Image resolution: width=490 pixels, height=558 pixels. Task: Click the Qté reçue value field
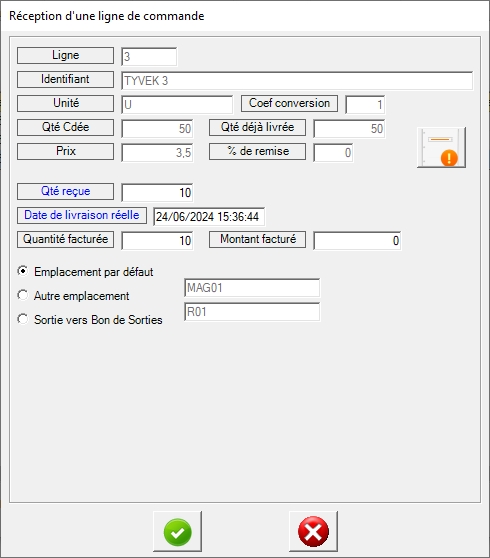pyautogui.click(x=157, y=193)
